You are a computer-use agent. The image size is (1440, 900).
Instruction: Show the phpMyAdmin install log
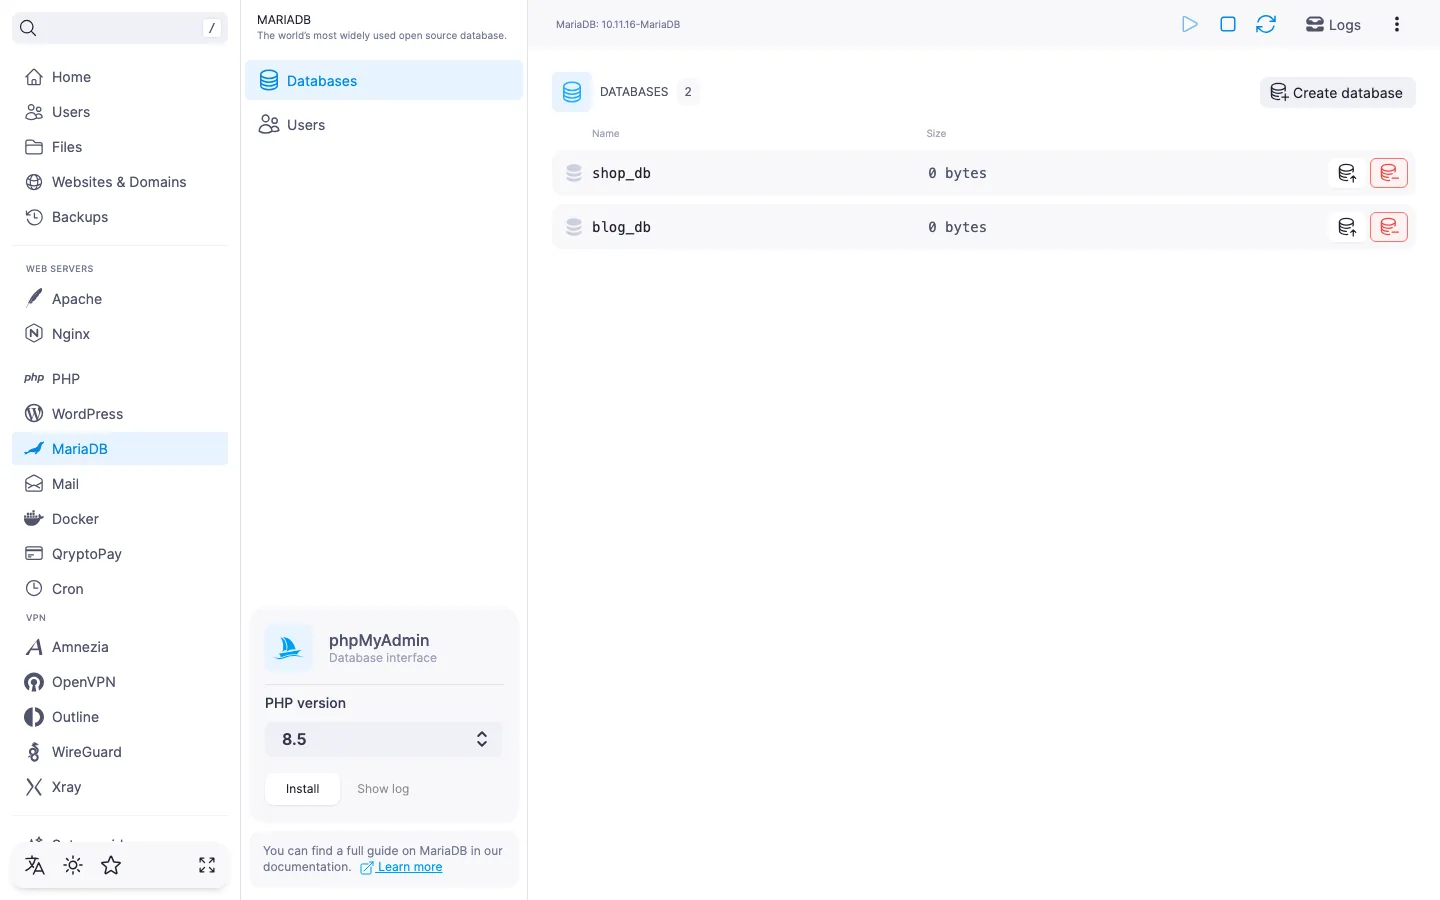tap(383, 789)
